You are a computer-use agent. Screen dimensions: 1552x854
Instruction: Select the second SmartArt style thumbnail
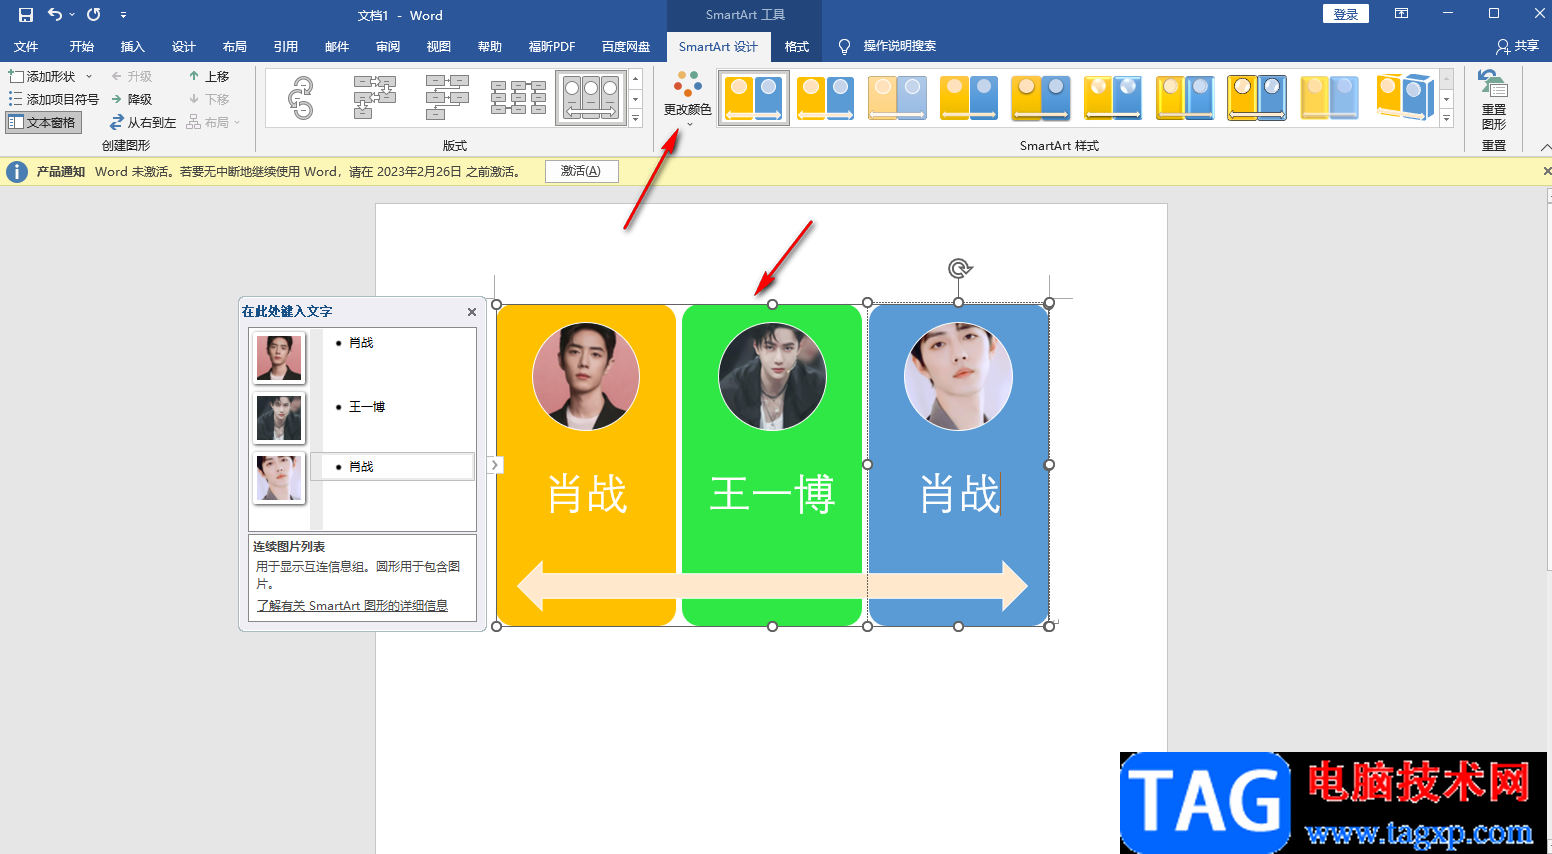826,98
